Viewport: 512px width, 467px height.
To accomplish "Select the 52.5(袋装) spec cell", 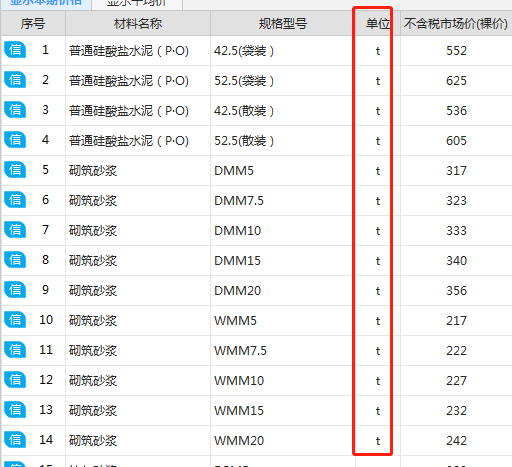I will point(283,81).
